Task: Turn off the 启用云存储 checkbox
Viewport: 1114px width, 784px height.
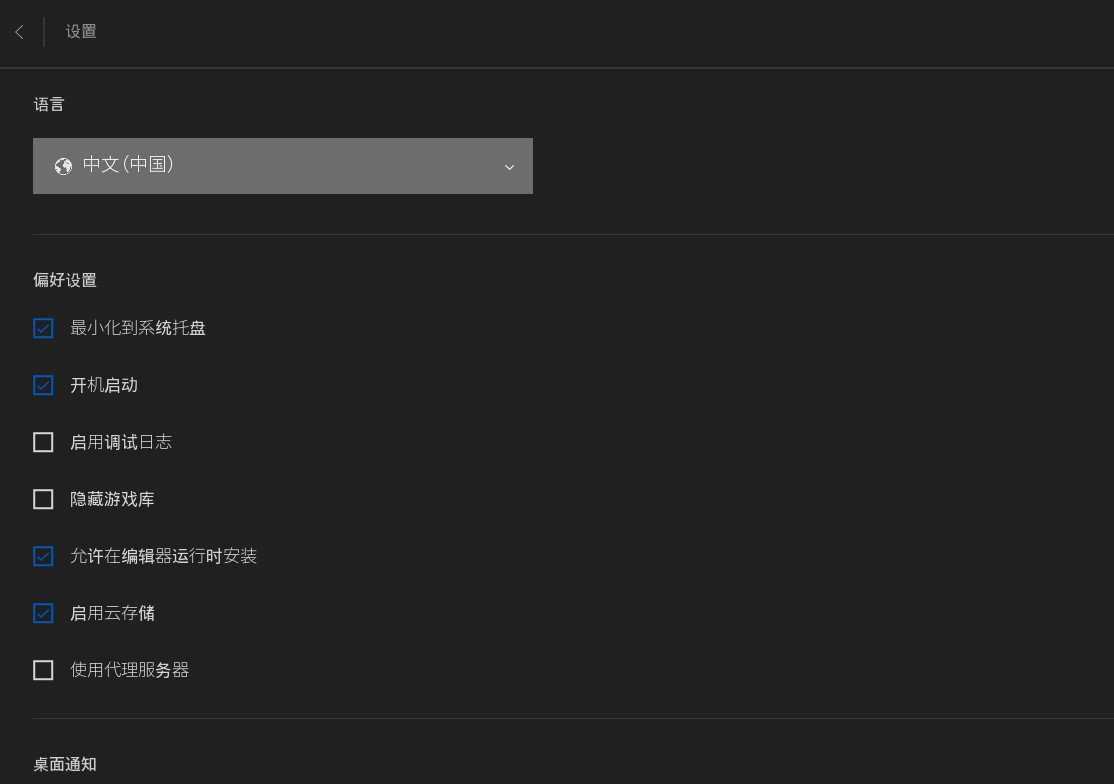Action: pos(43,613)
